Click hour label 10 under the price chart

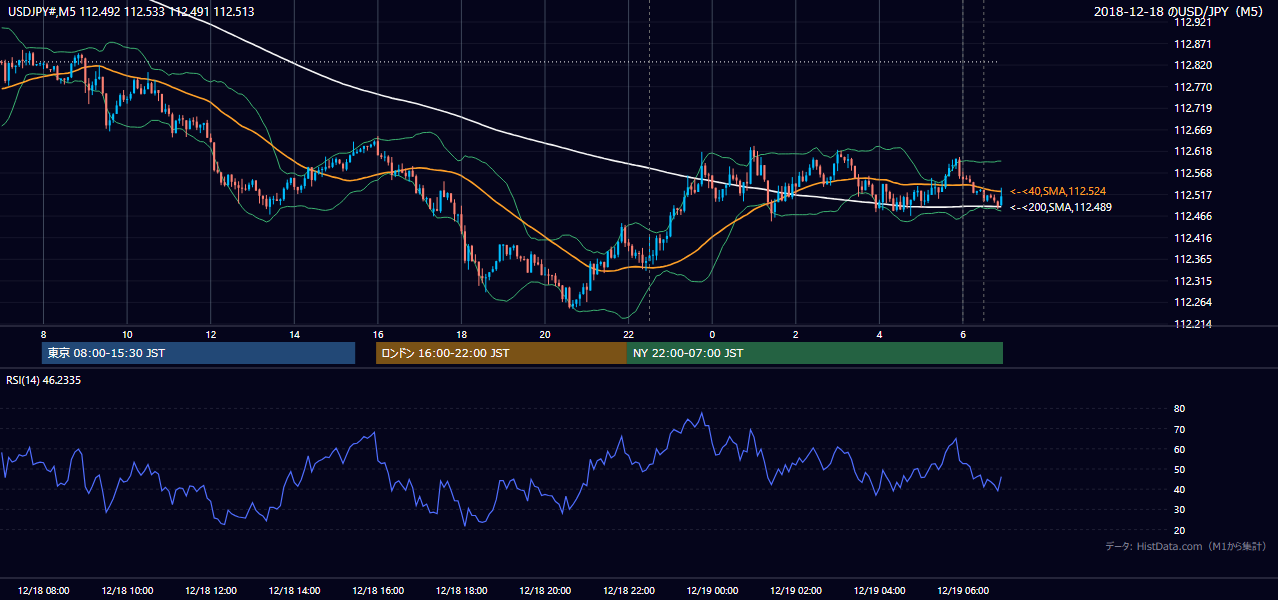(x=127, y=334)
